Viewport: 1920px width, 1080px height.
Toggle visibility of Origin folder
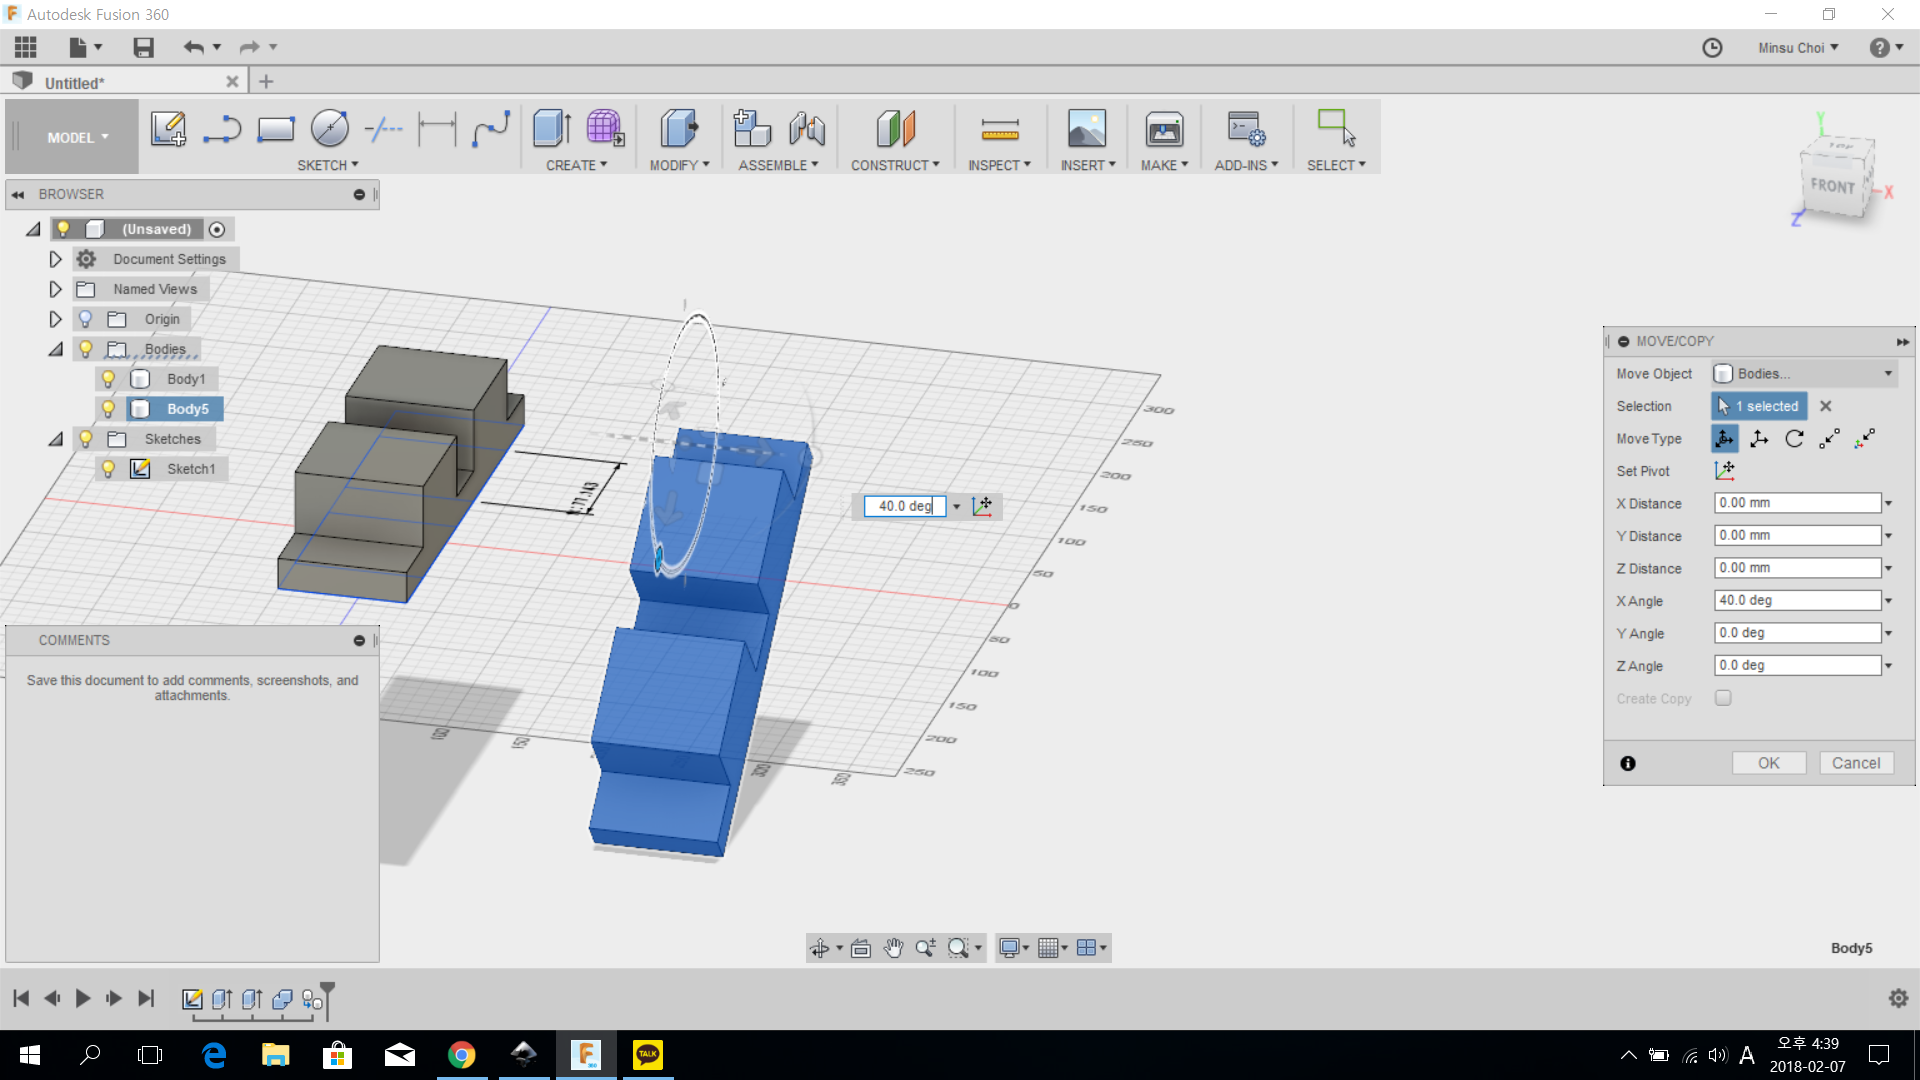[x=86, y=319]
